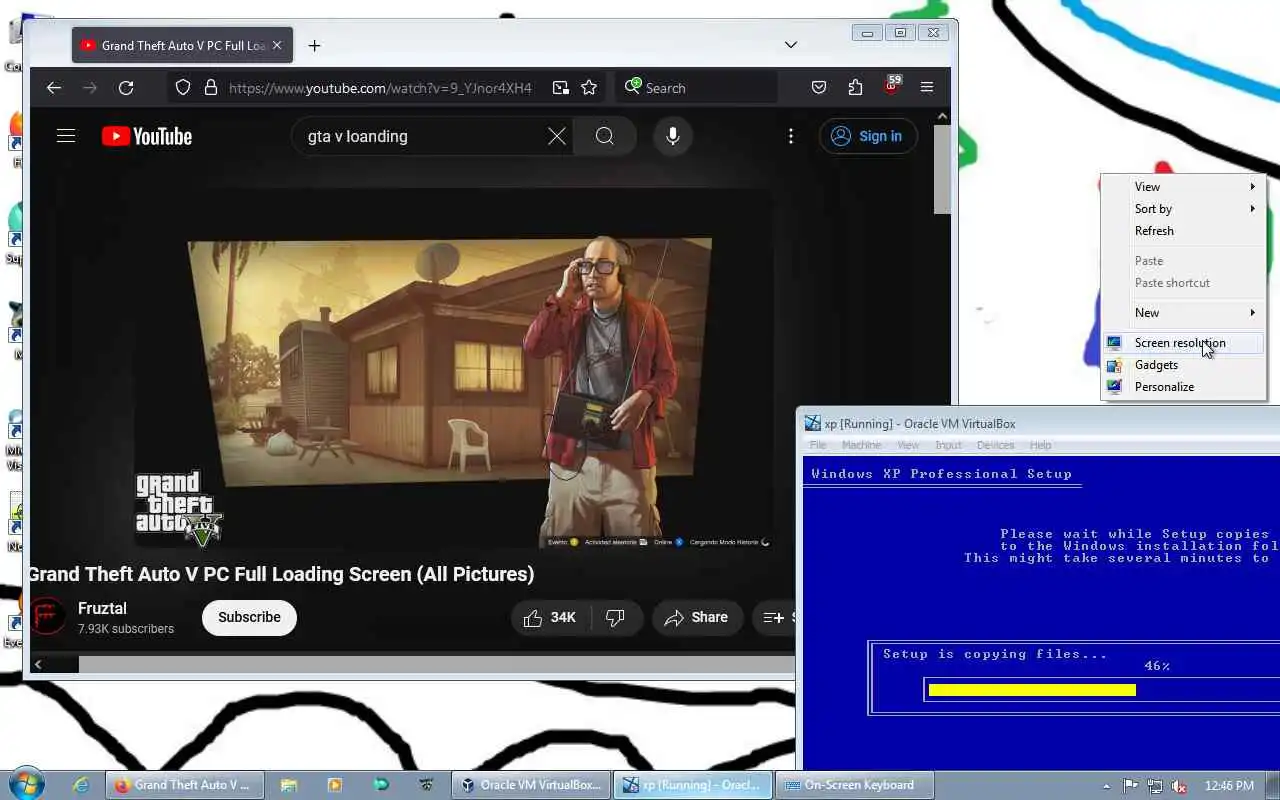Click the Share button
This screenshot has height=800, width=1280.
pos(697,618)
